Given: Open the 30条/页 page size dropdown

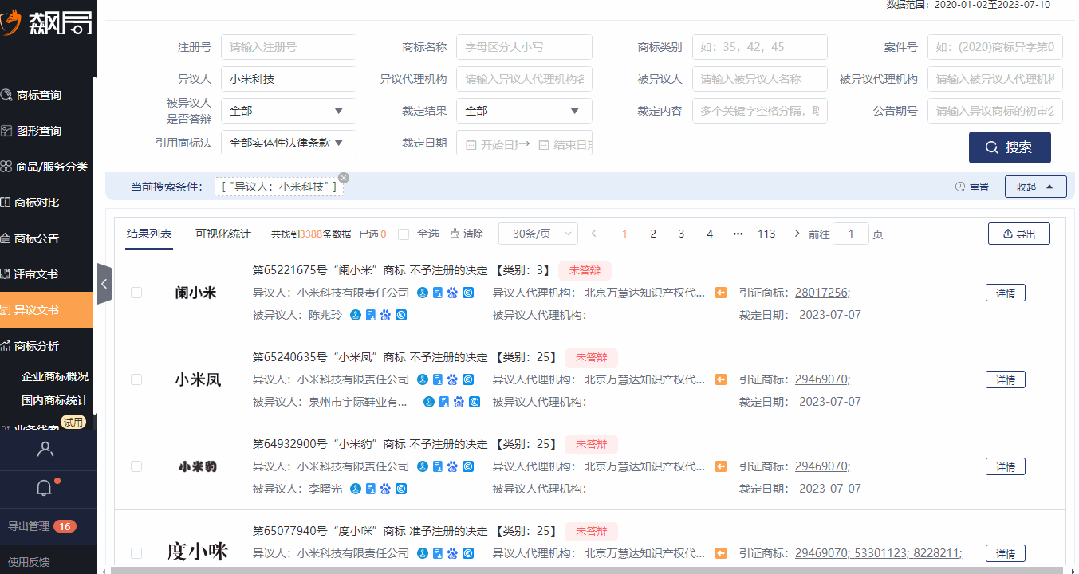Looking at the screenshot, I should pos(538,234).
